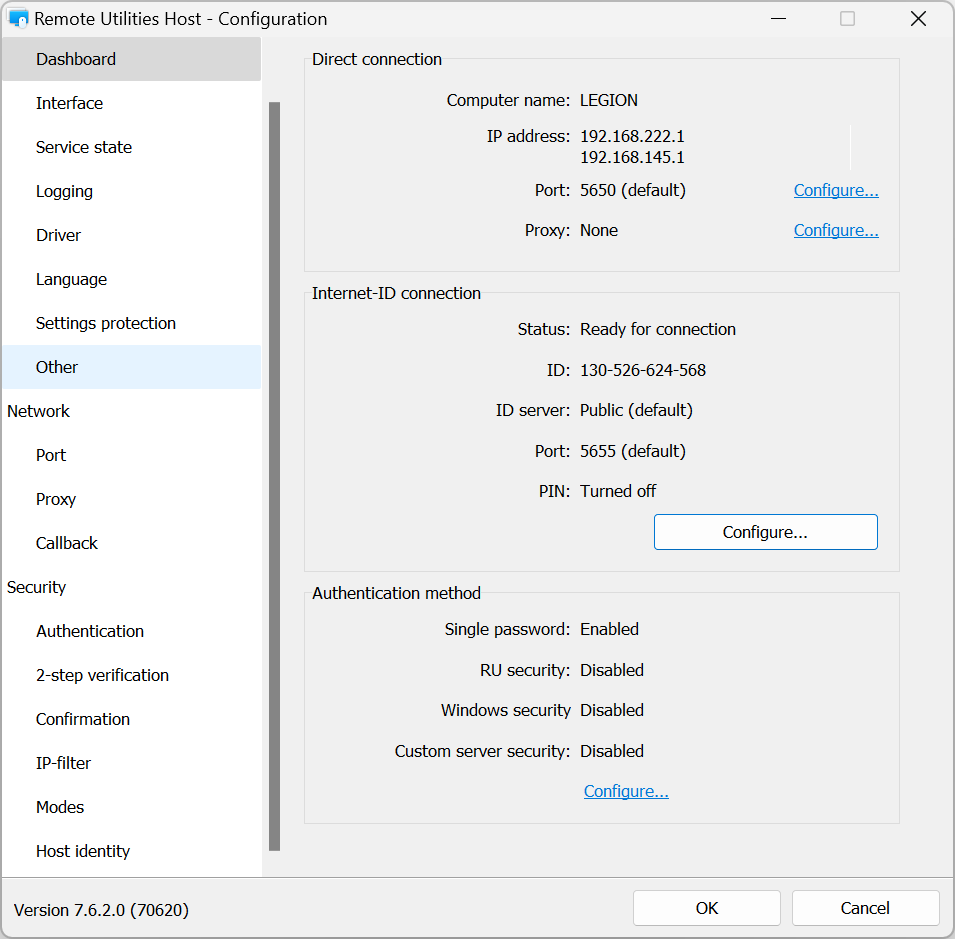Viewport: 955px width, 939px height.
Task: Close the Configuration window
Action: coord(918,19)
